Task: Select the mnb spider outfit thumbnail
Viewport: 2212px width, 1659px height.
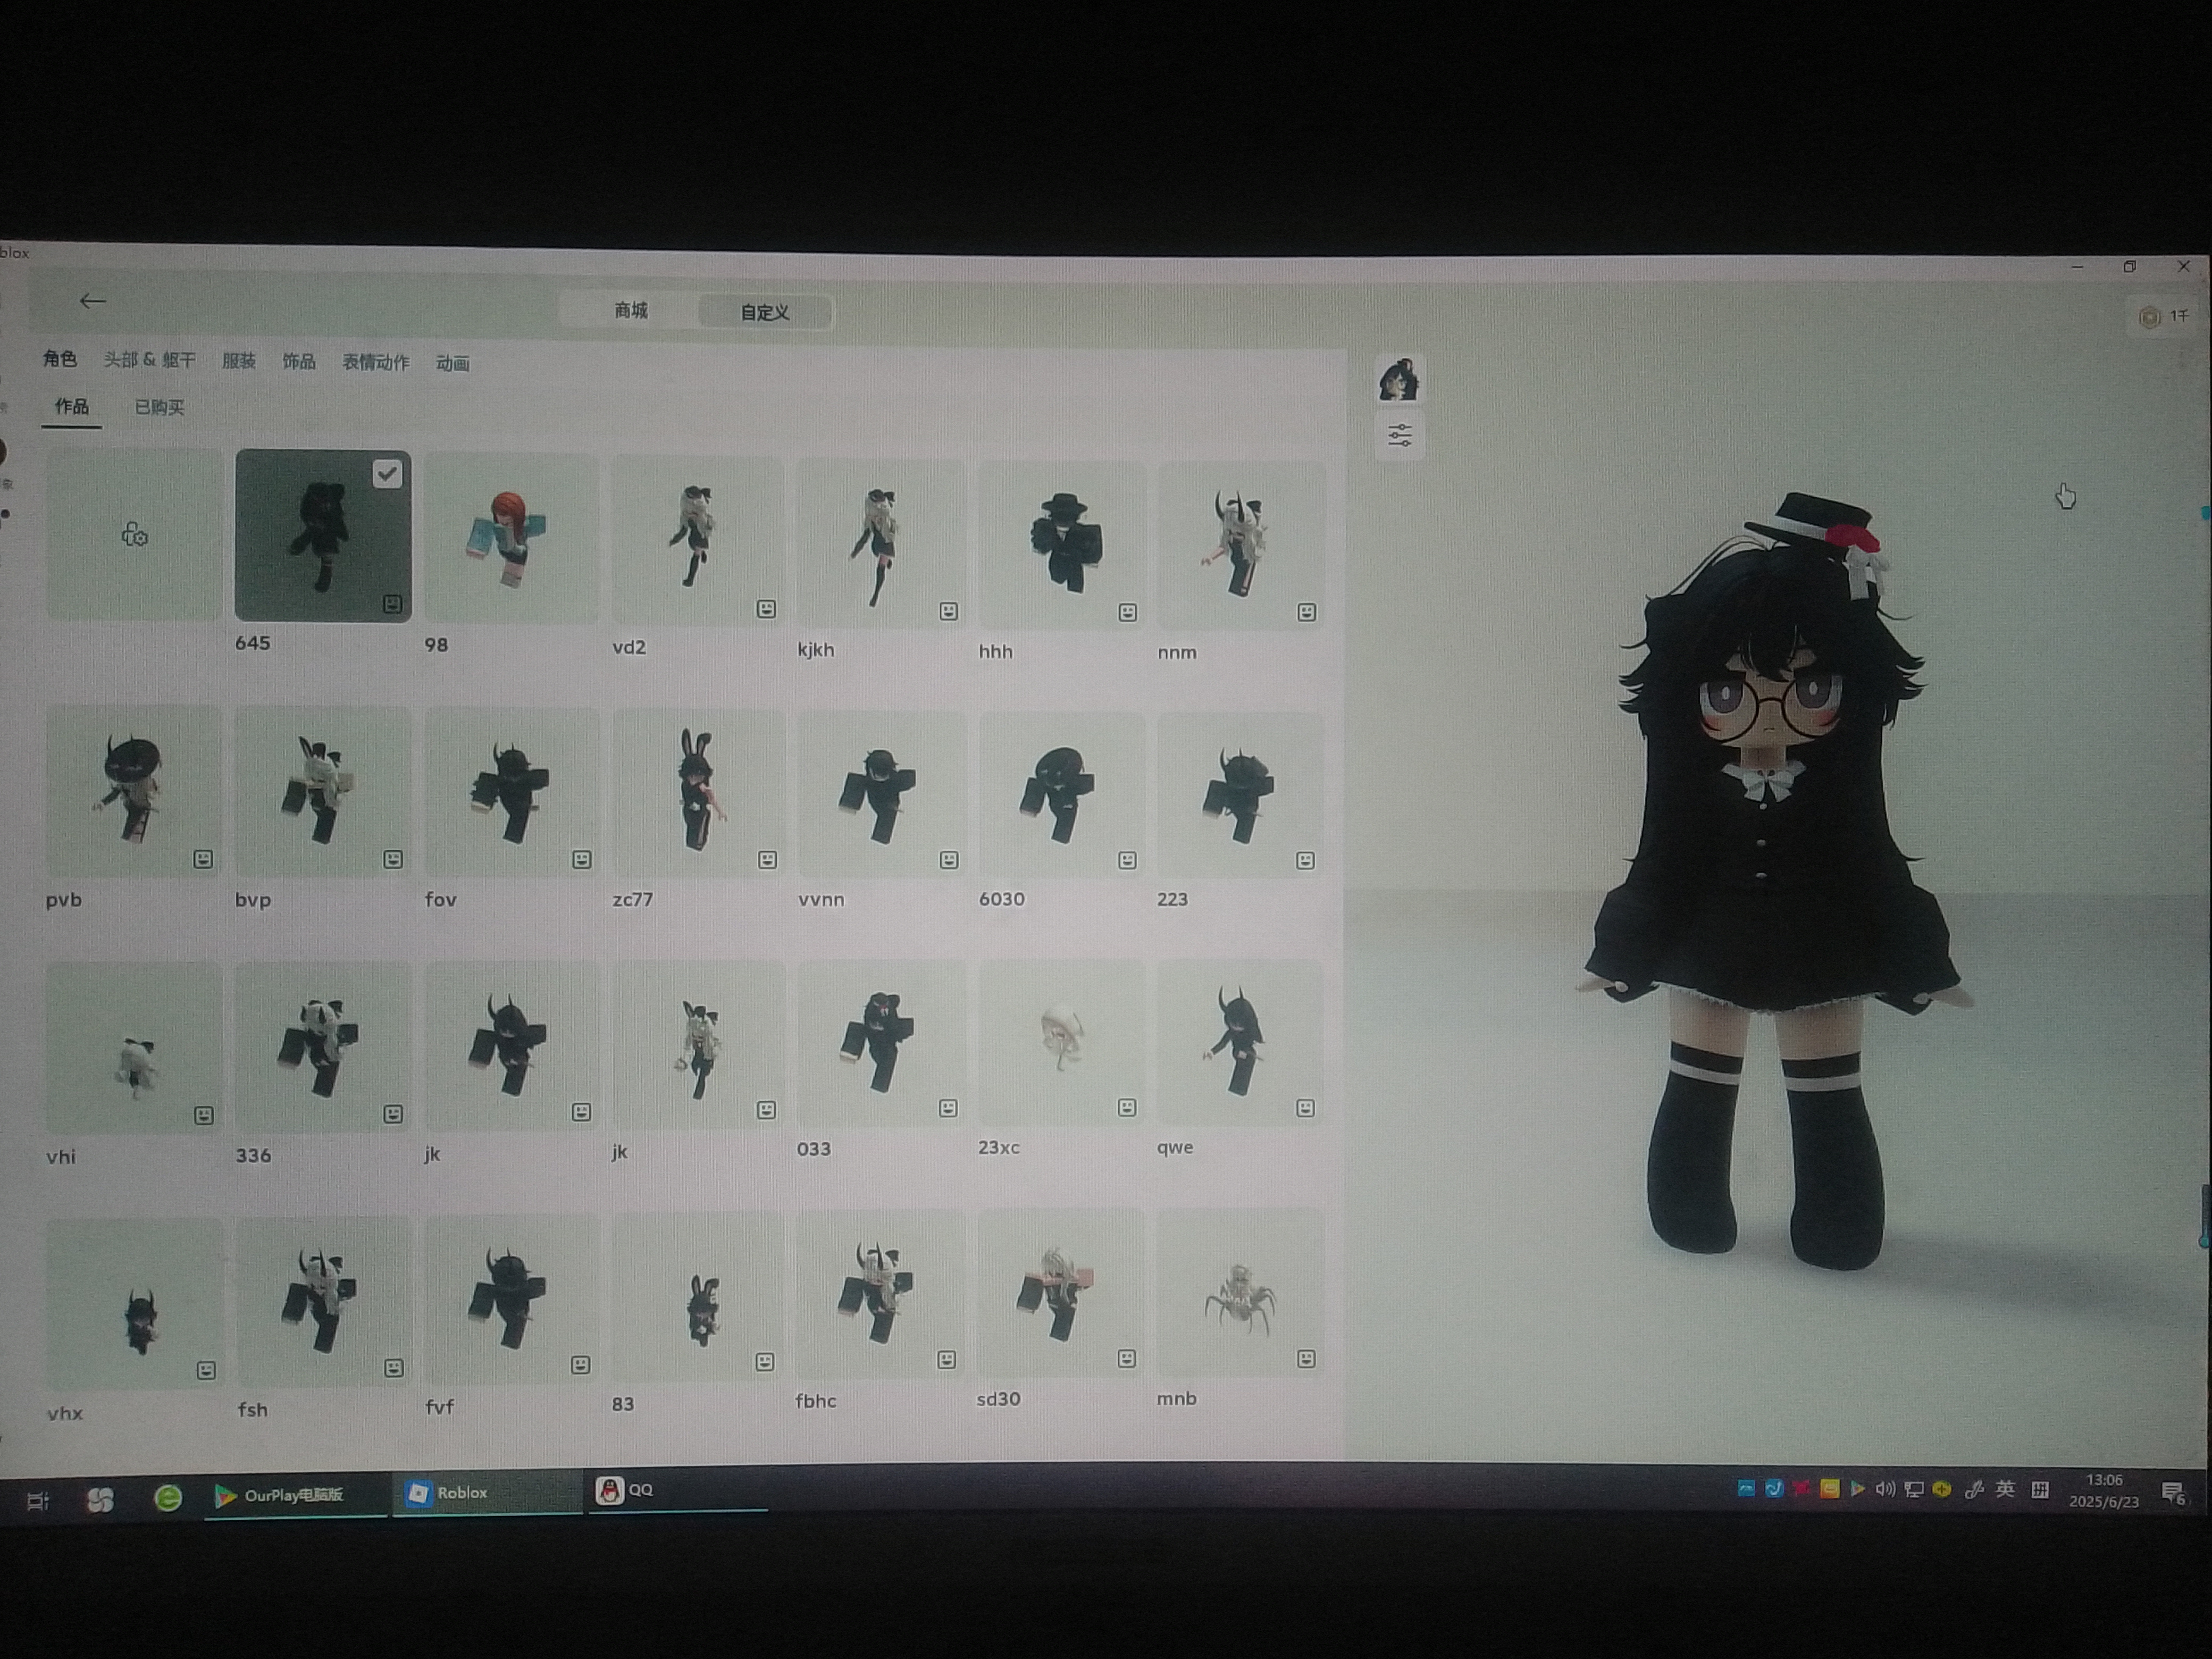Action: pyautogui.click(x=1240, y=1293)
